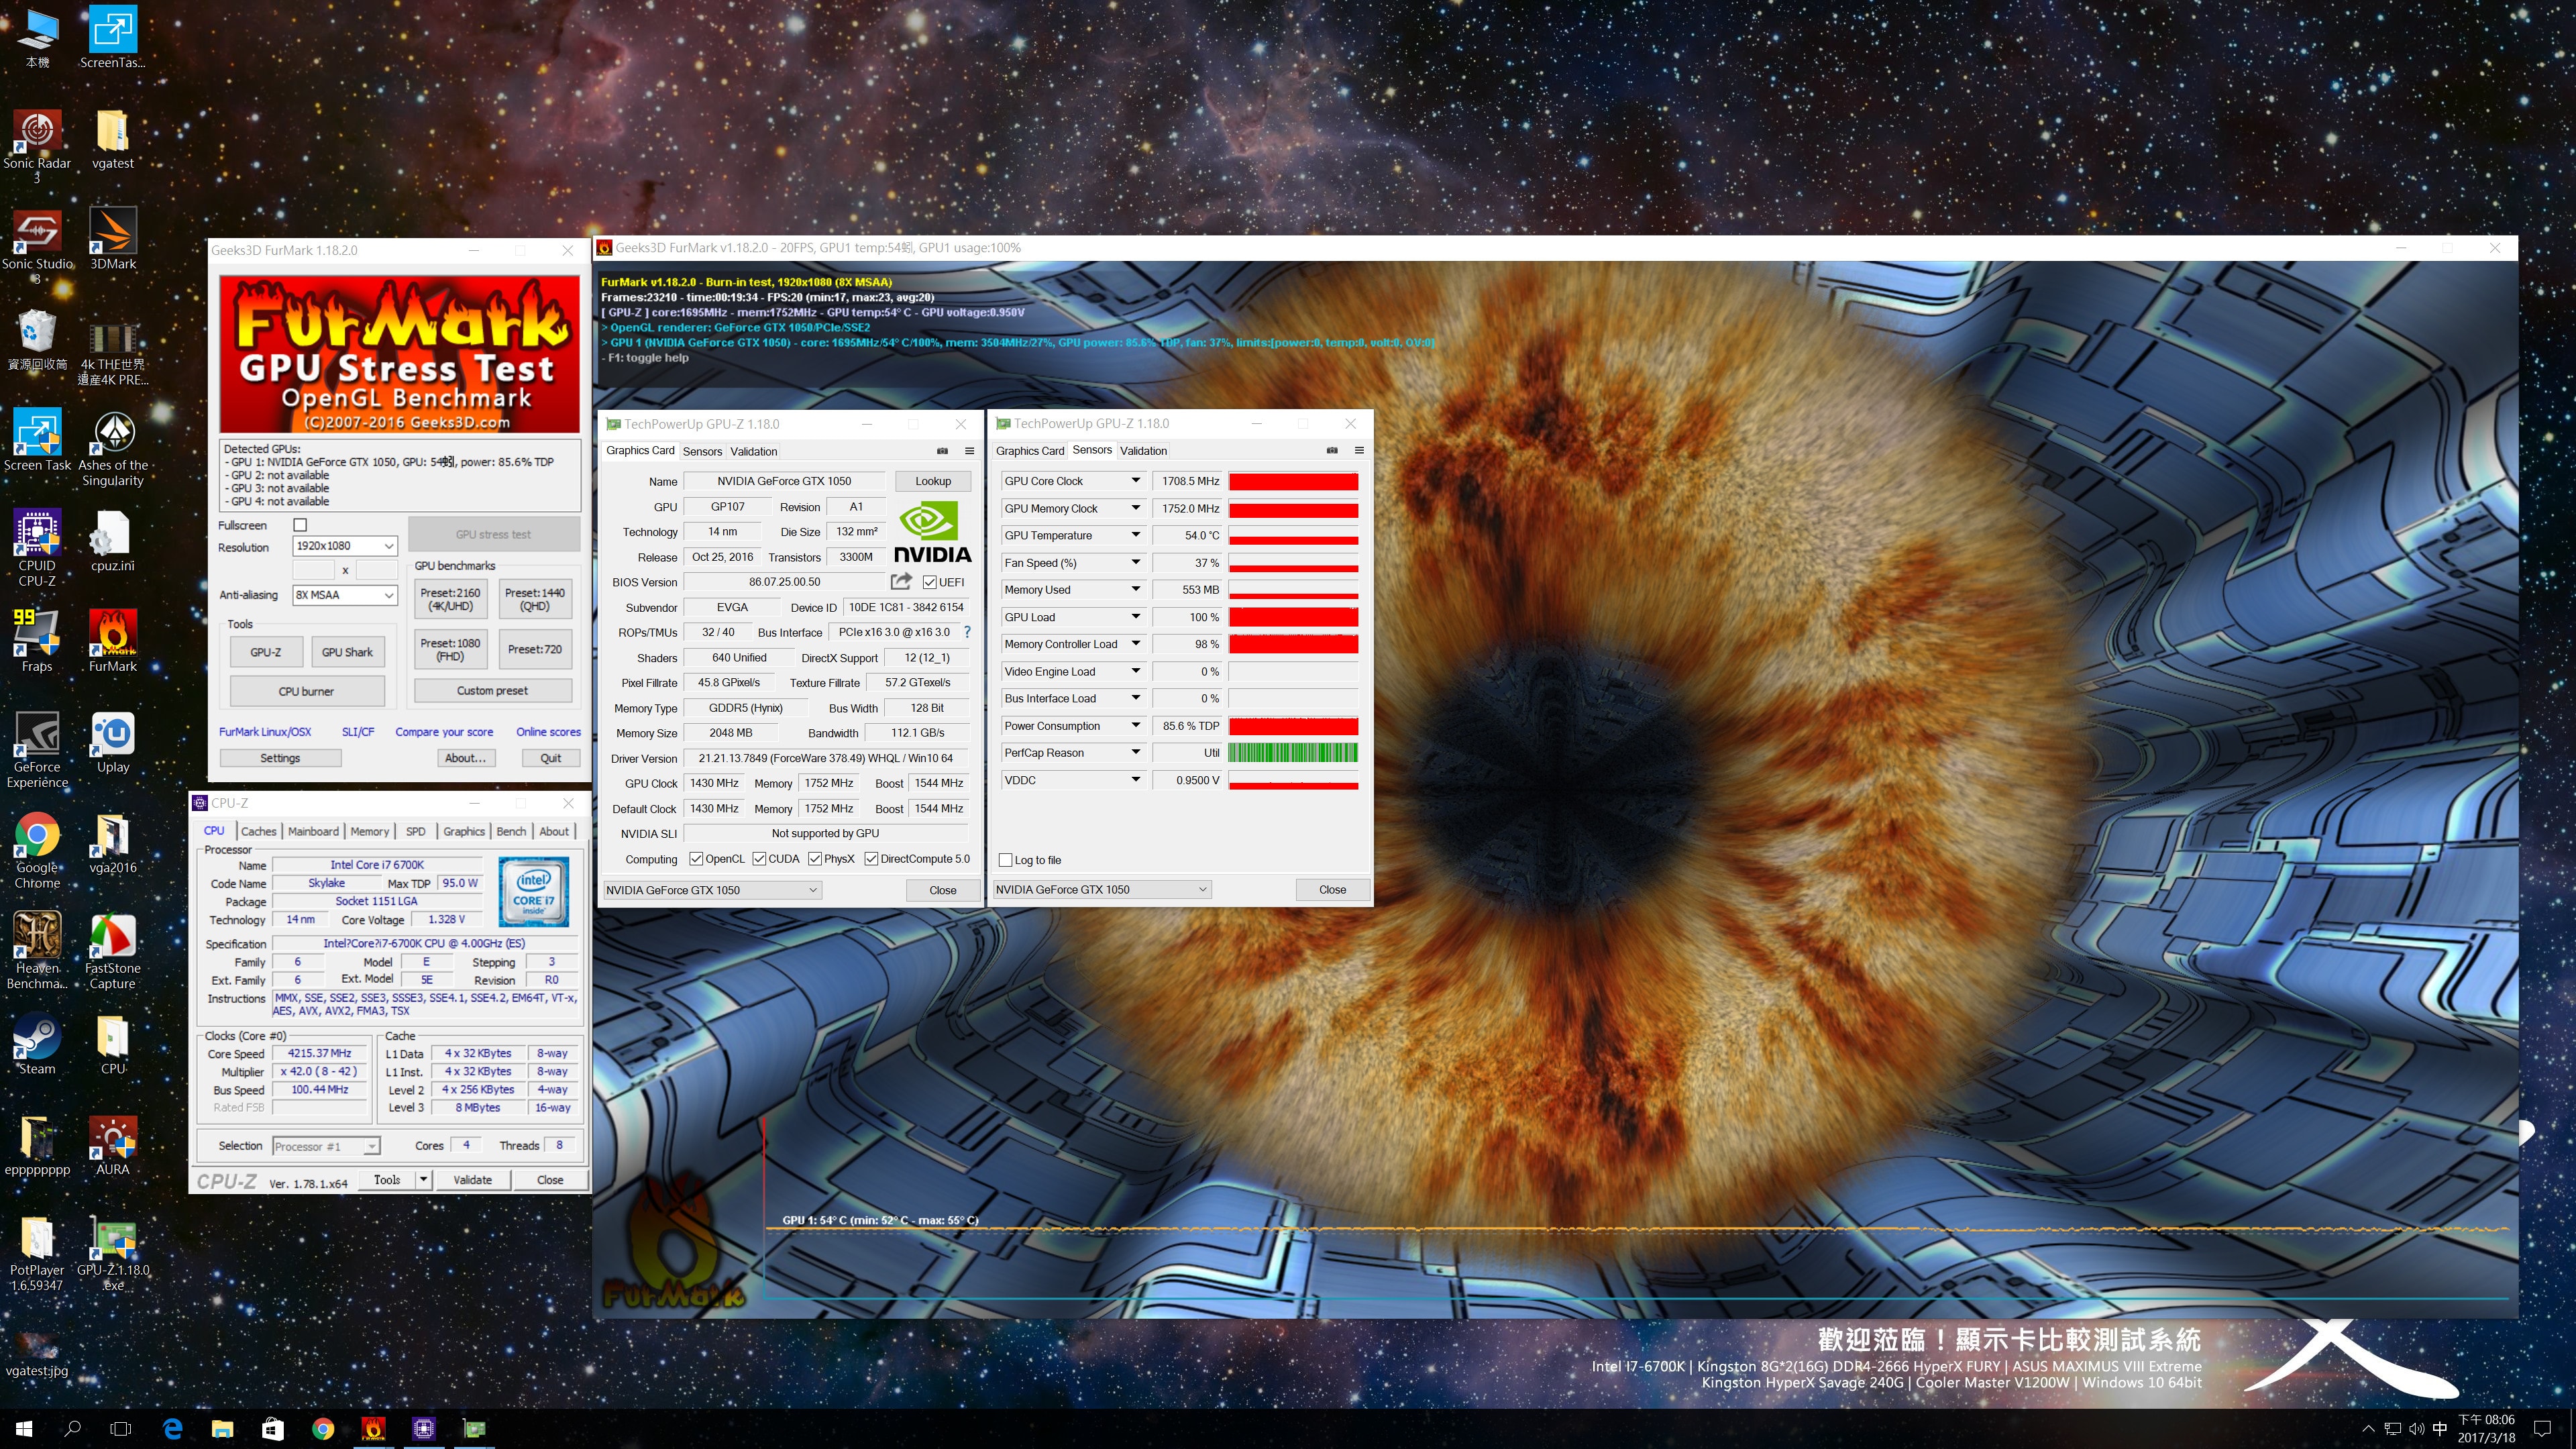Open the GPU Core Clock sensor dropdown arrow
The width and height of the screenshot is (2576, 1449).
pos(1135,481)
